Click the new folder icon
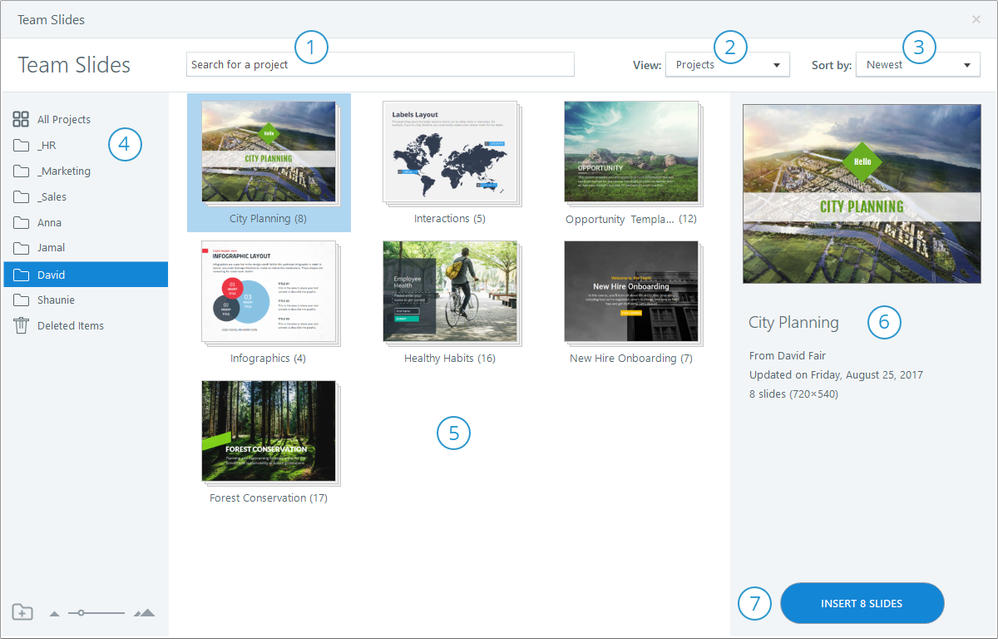Viewport: 998px width, 639px height. click(22, 612)
